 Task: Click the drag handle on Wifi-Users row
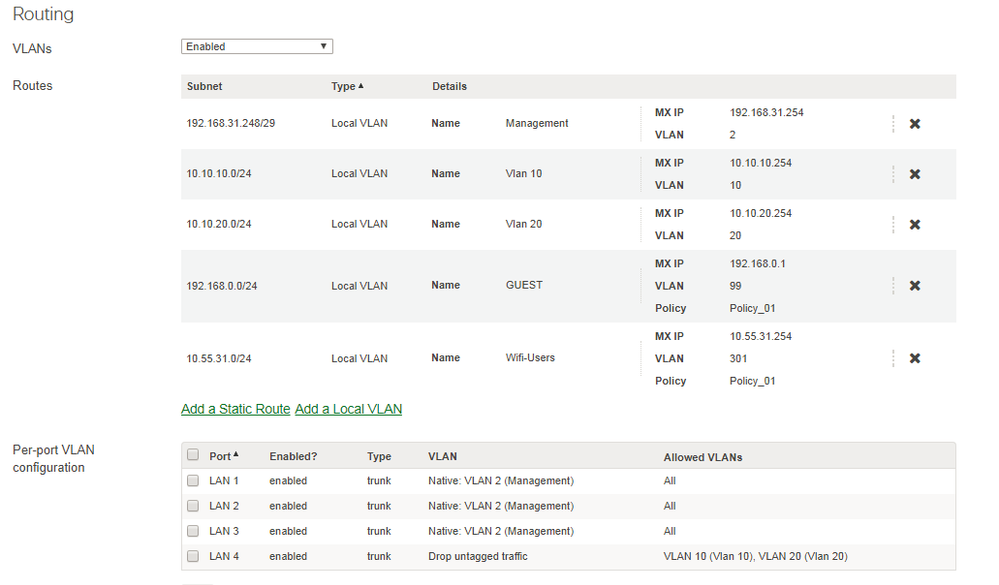(x=893, y=359)
